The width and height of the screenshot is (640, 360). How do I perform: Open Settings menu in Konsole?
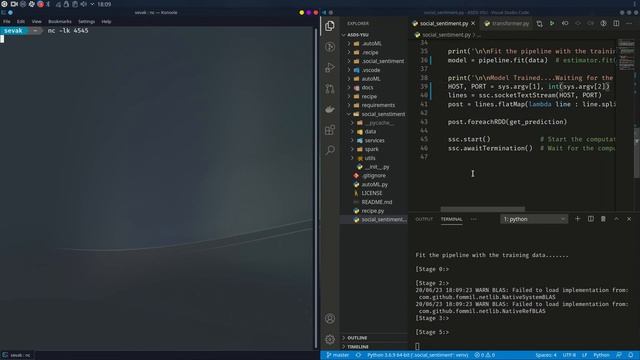pos(86,21)
